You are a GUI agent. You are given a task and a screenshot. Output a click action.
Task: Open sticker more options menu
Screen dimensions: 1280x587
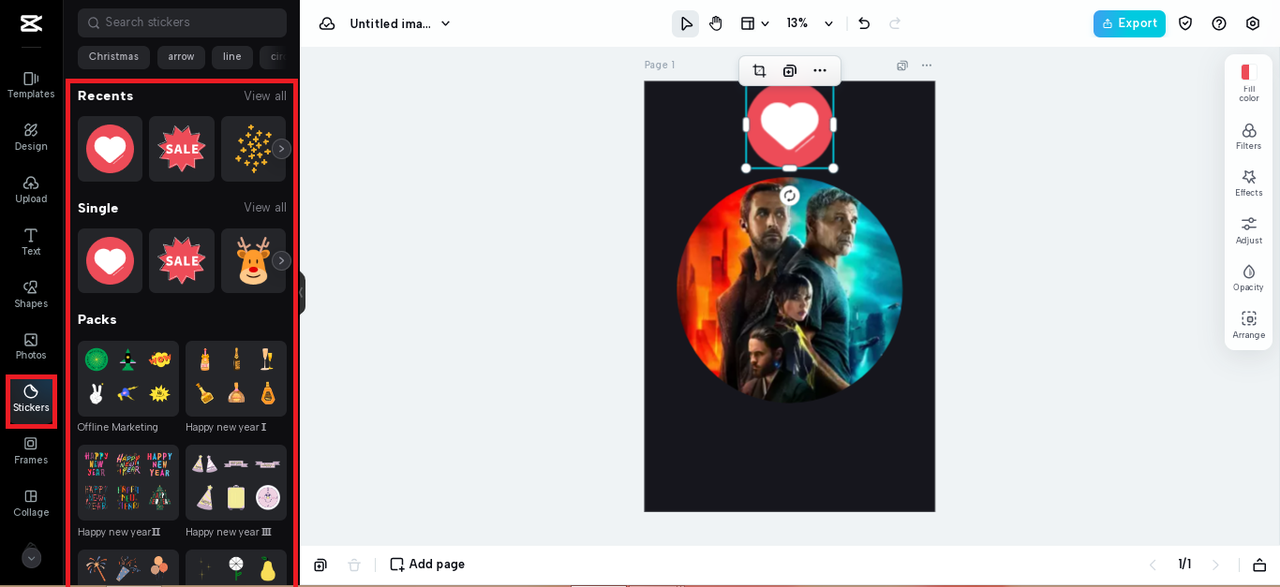pos(820,70)
